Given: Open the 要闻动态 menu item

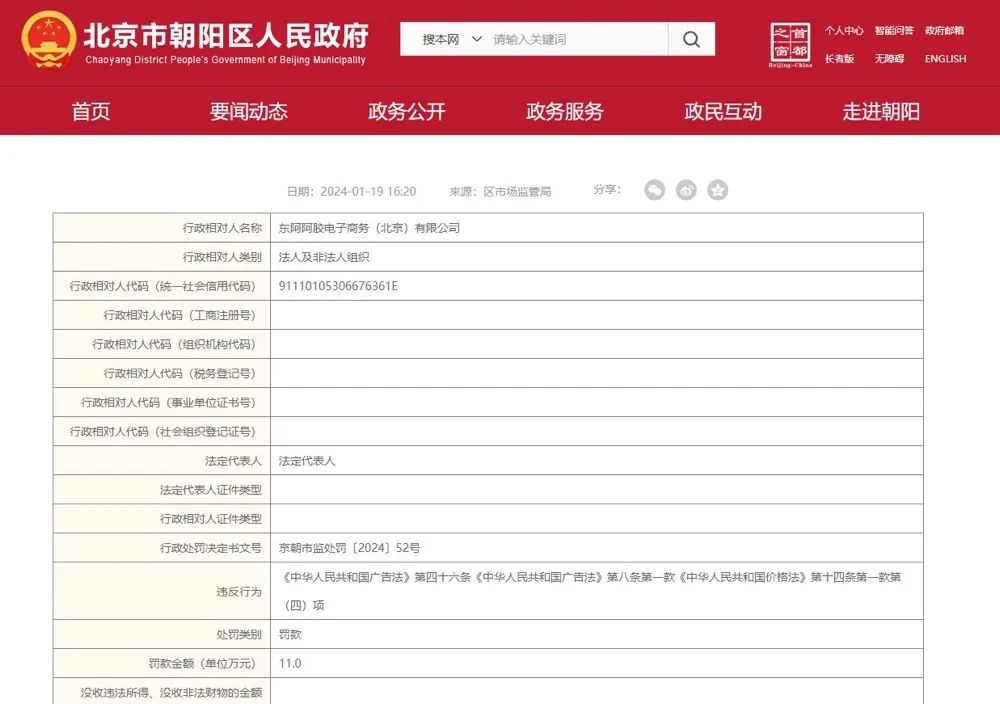Looking at the screenshot, I should click(x=249, y=112).
